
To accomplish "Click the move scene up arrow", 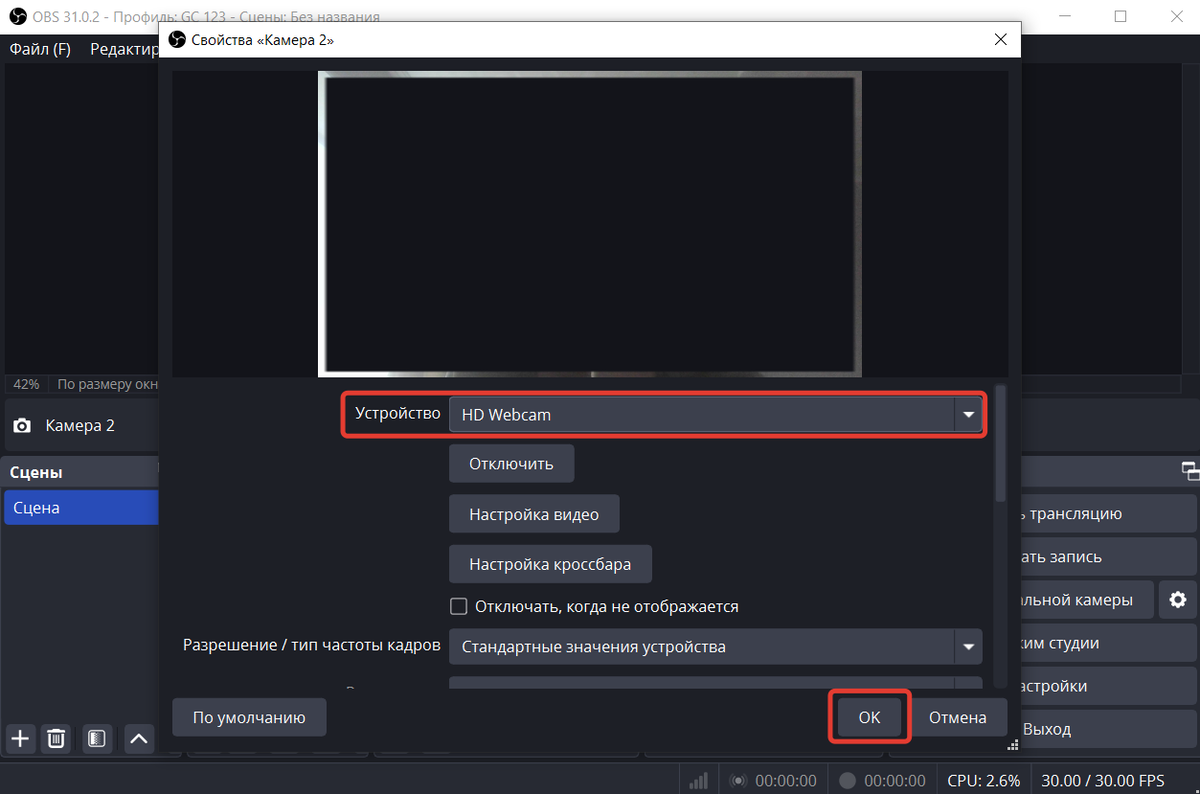I will click(x=138, y=739).
